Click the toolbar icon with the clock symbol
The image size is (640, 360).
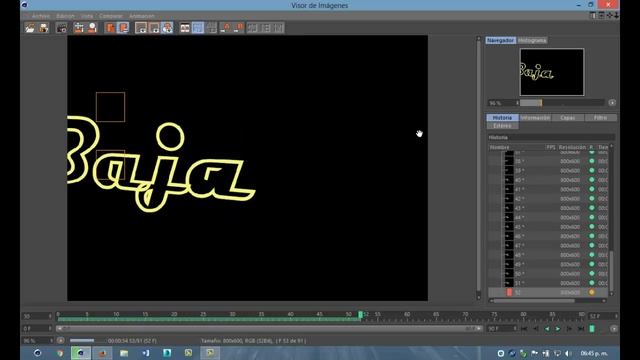point(92,28)
